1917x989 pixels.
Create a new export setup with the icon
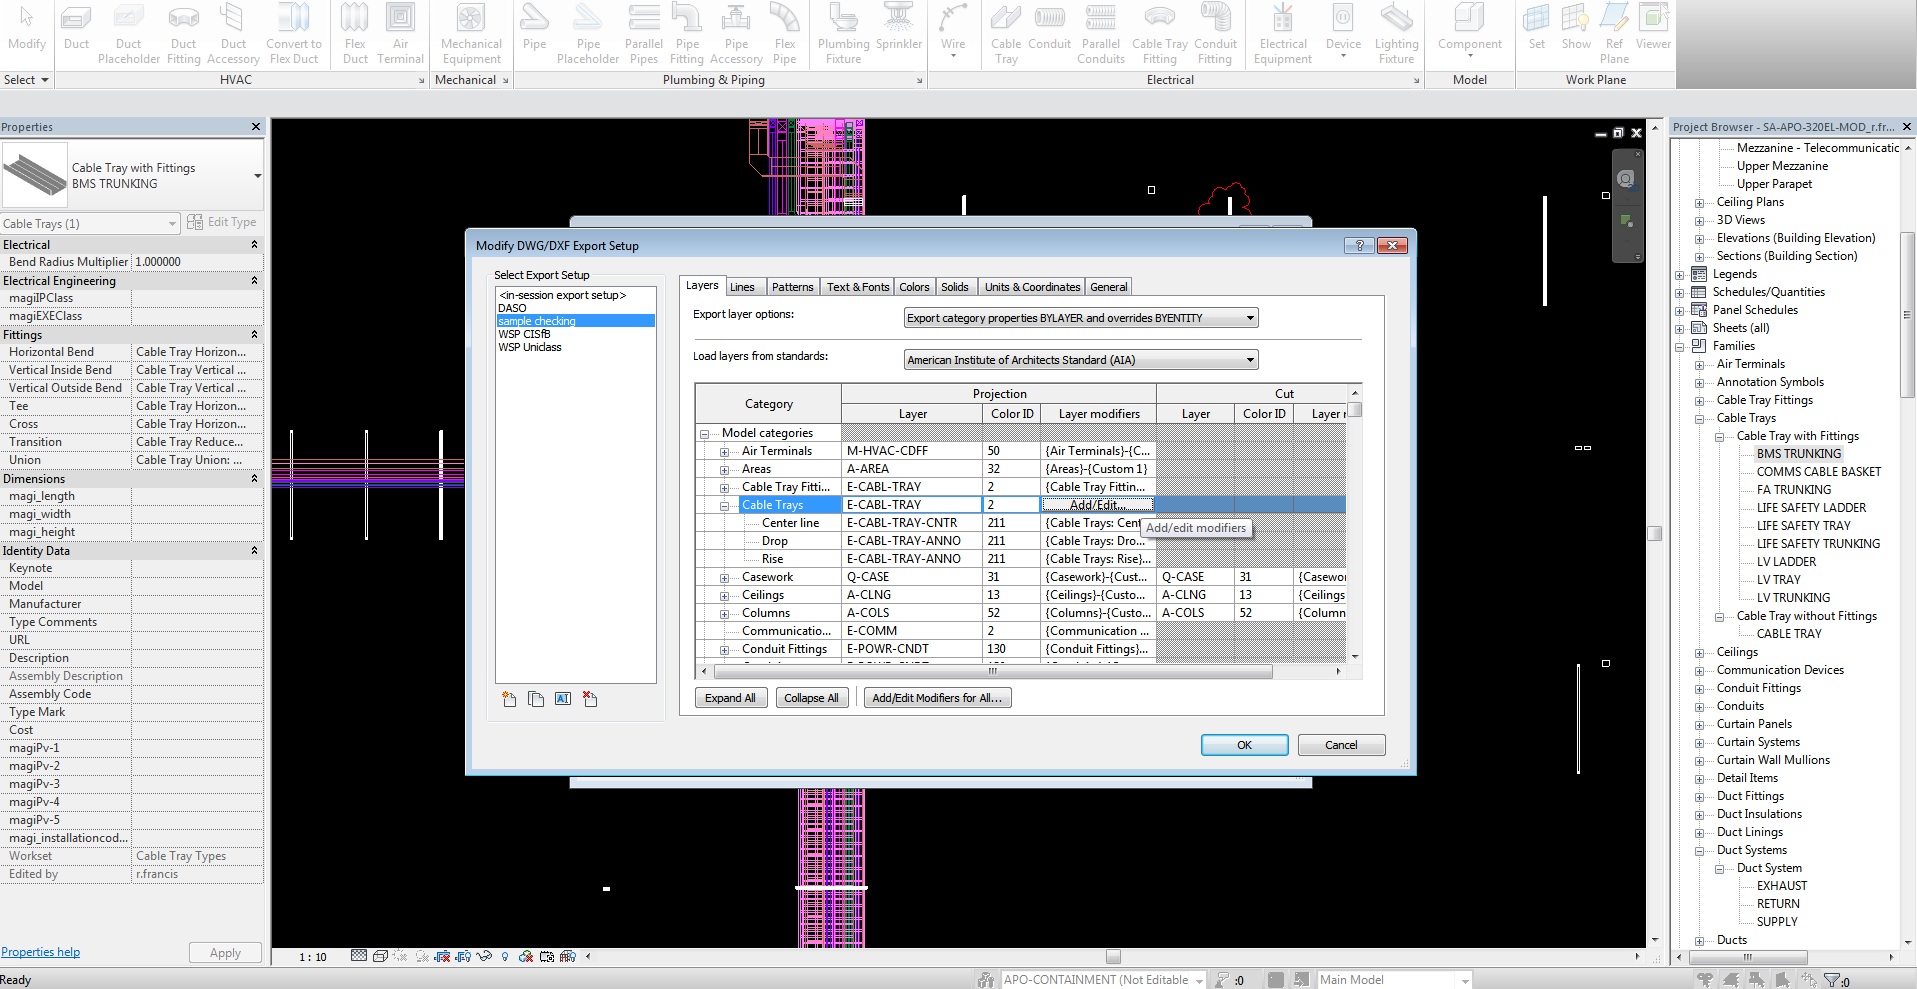click(509, 699)
